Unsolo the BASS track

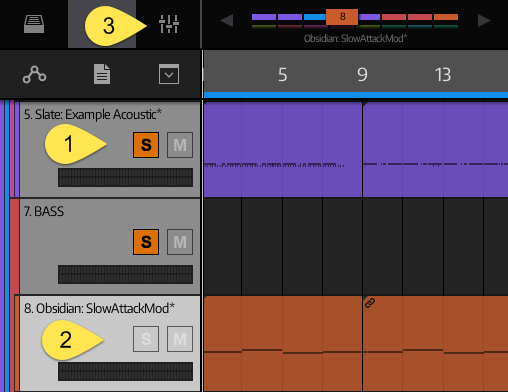(146, 242)
